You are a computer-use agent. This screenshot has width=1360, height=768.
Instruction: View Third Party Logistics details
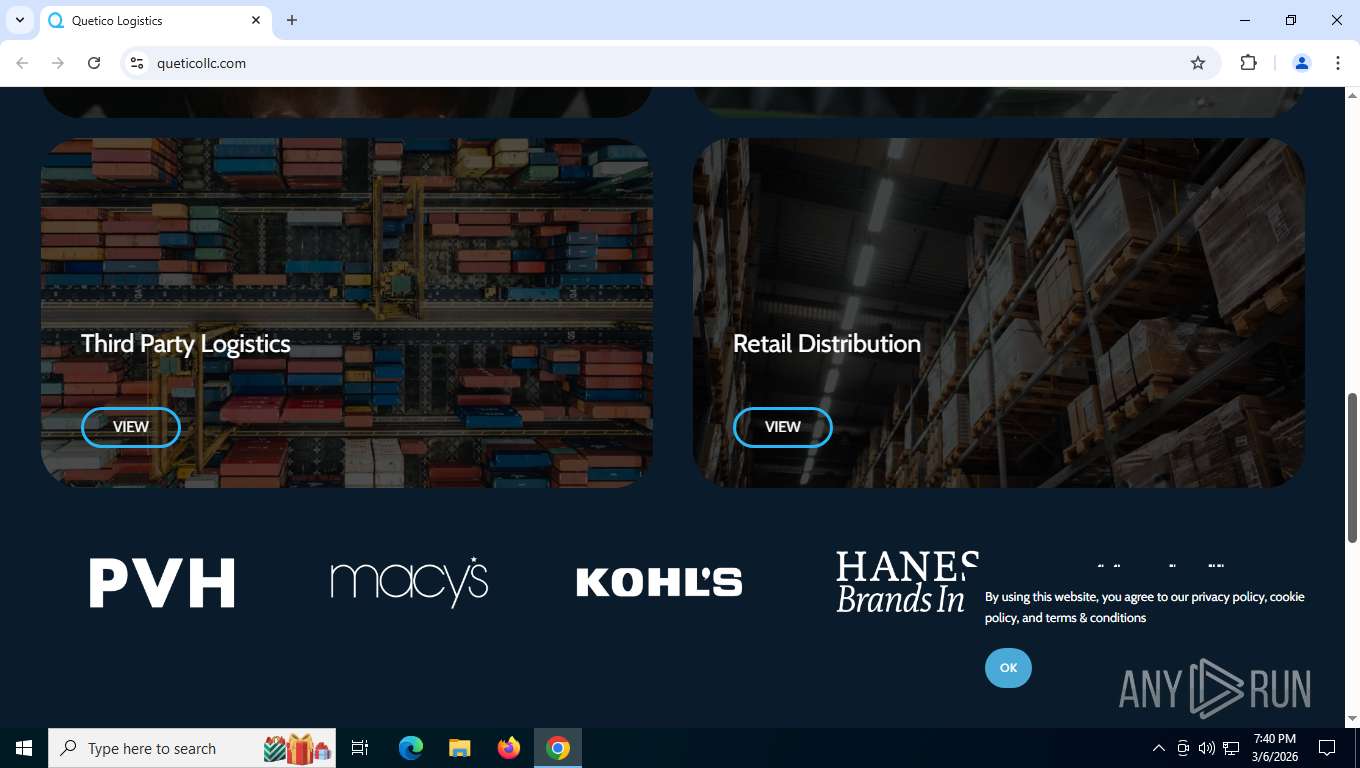[131, 427]
